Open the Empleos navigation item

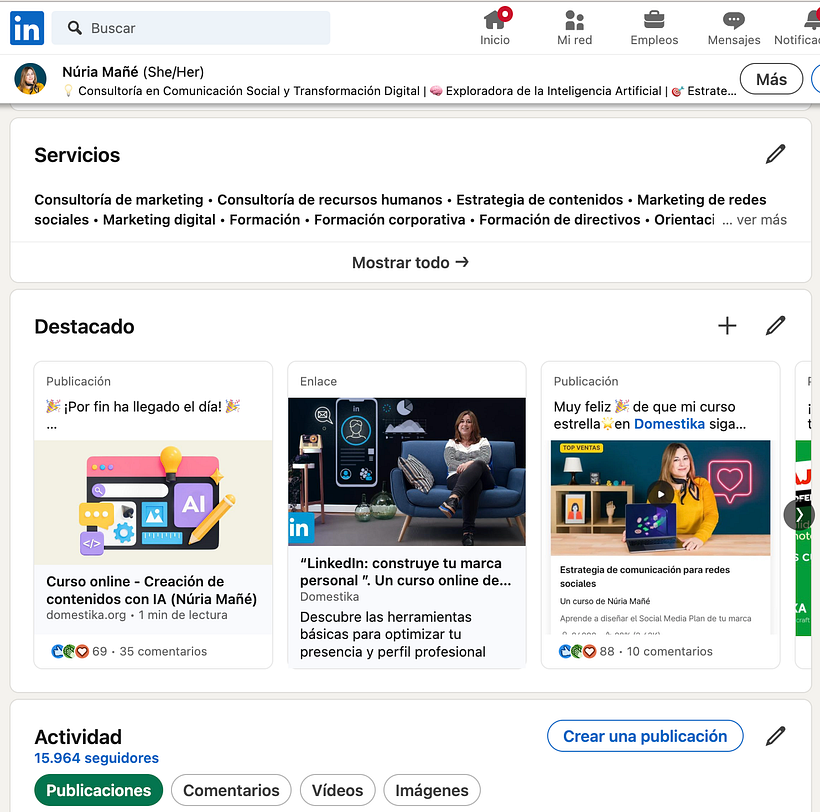[654, 20]
